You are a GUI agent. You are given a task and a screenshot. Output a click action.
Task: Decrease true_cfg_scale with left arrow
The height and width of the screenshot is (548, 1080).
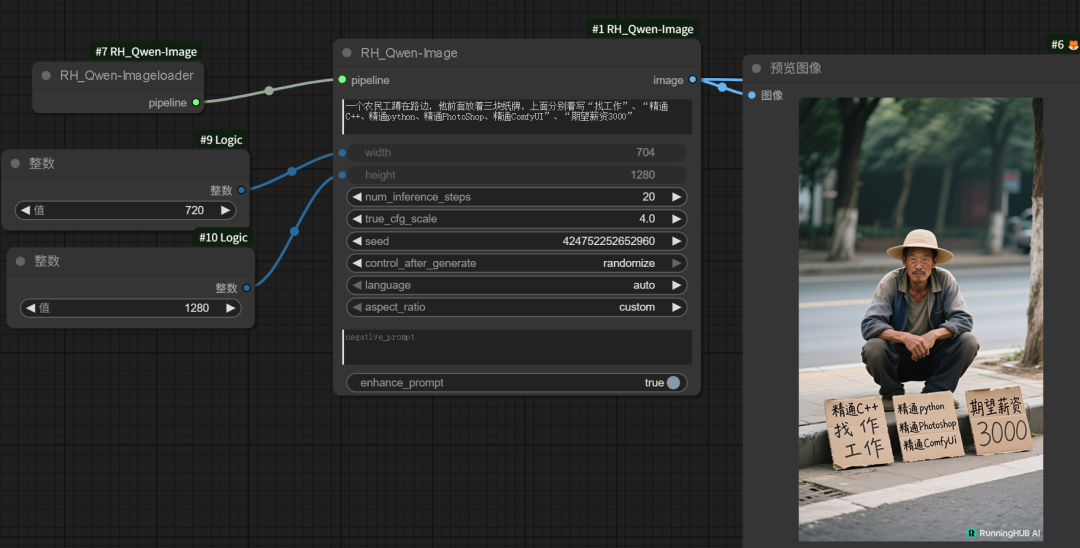point(357,219)
